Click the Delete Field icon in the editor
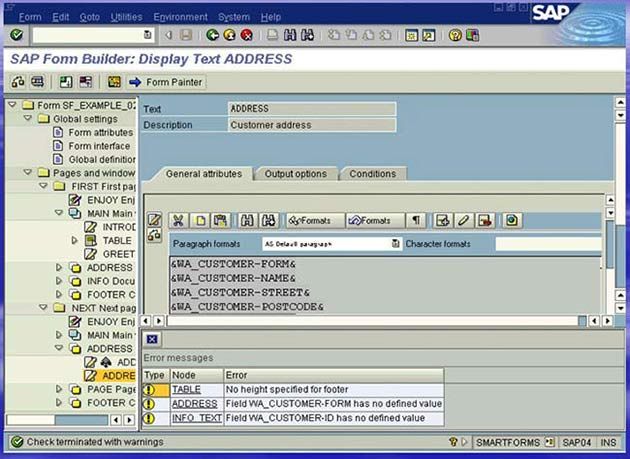This screenshot has width=630, height=459. 485,221
